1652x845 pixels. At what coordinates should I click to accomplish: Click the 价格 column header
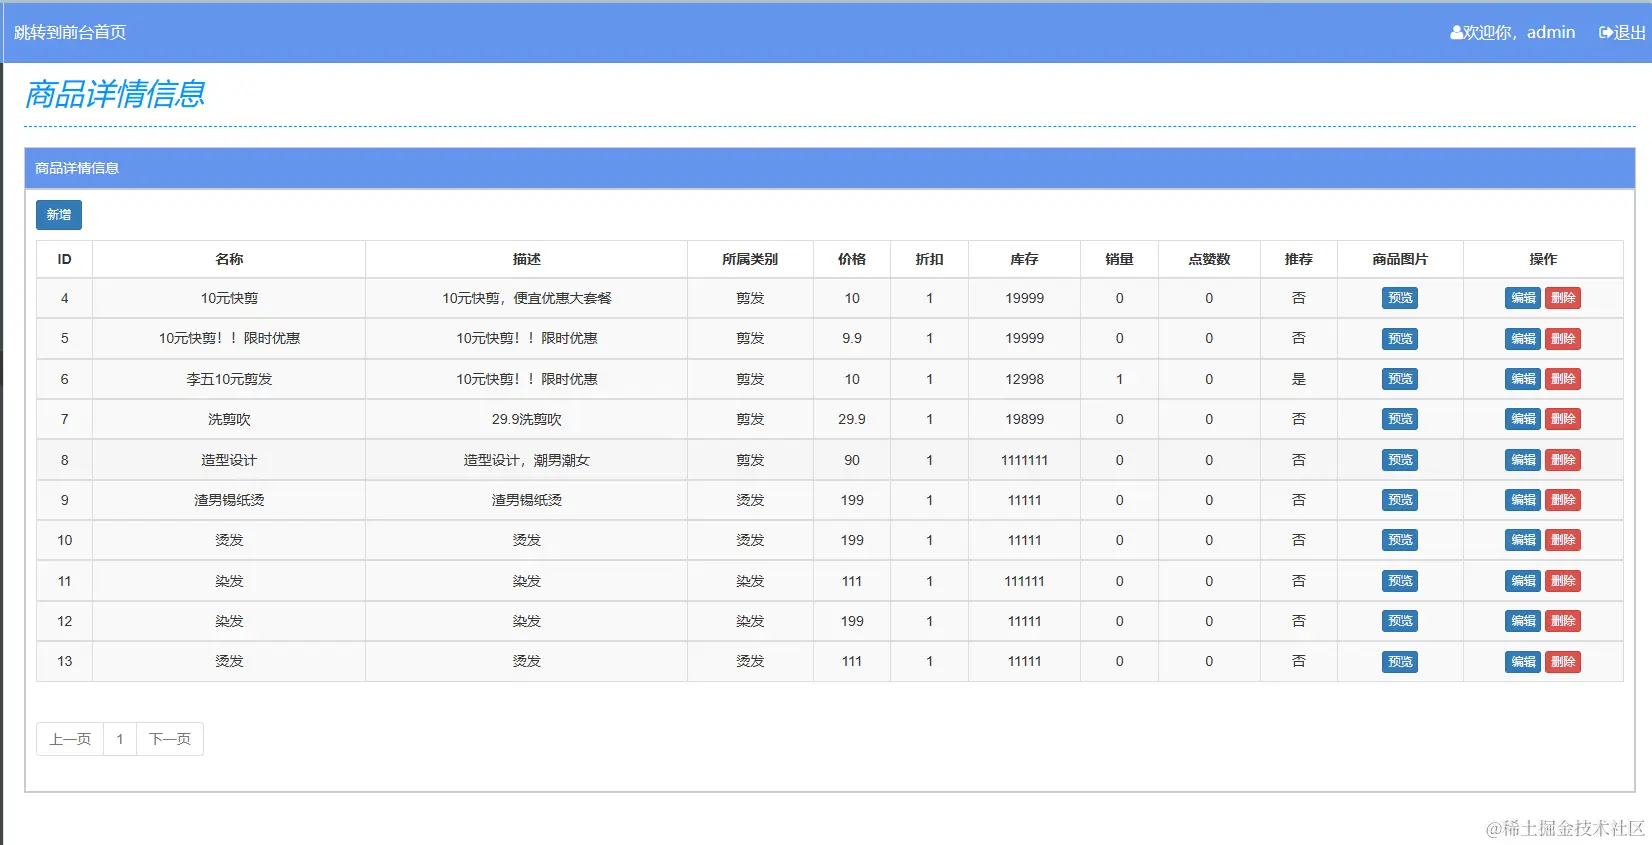pyautogui.click(x=852, y=259)
